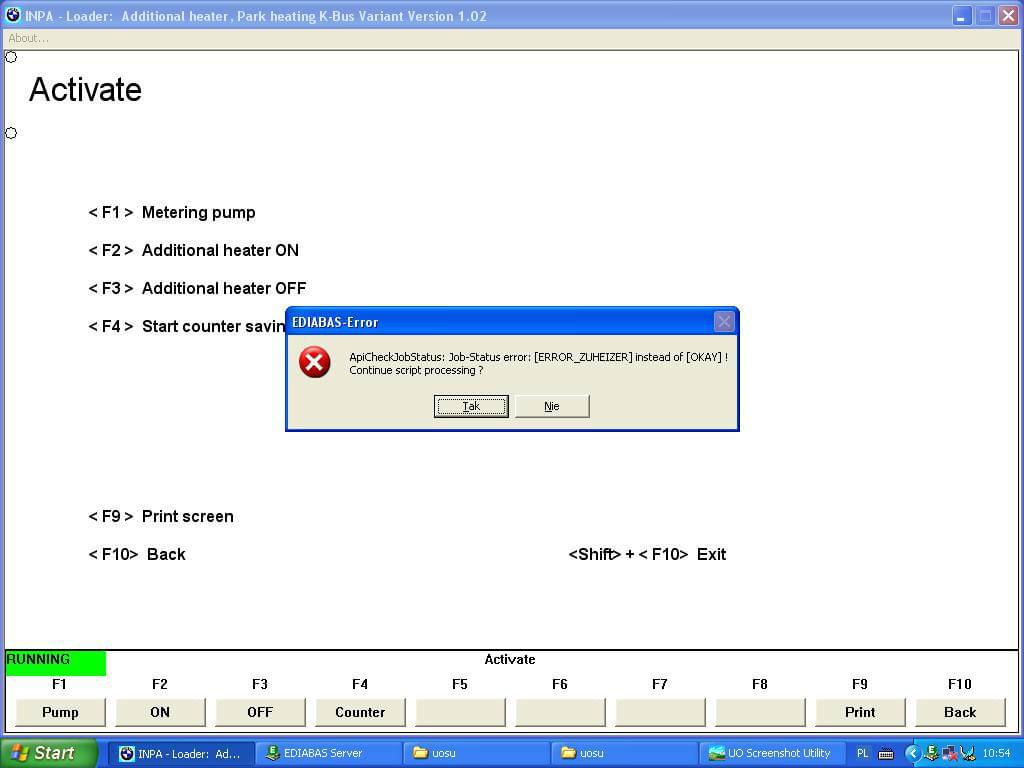Switch to EDIABAS Server in the taskbar

pyautogui.click(x=327, y=754)
